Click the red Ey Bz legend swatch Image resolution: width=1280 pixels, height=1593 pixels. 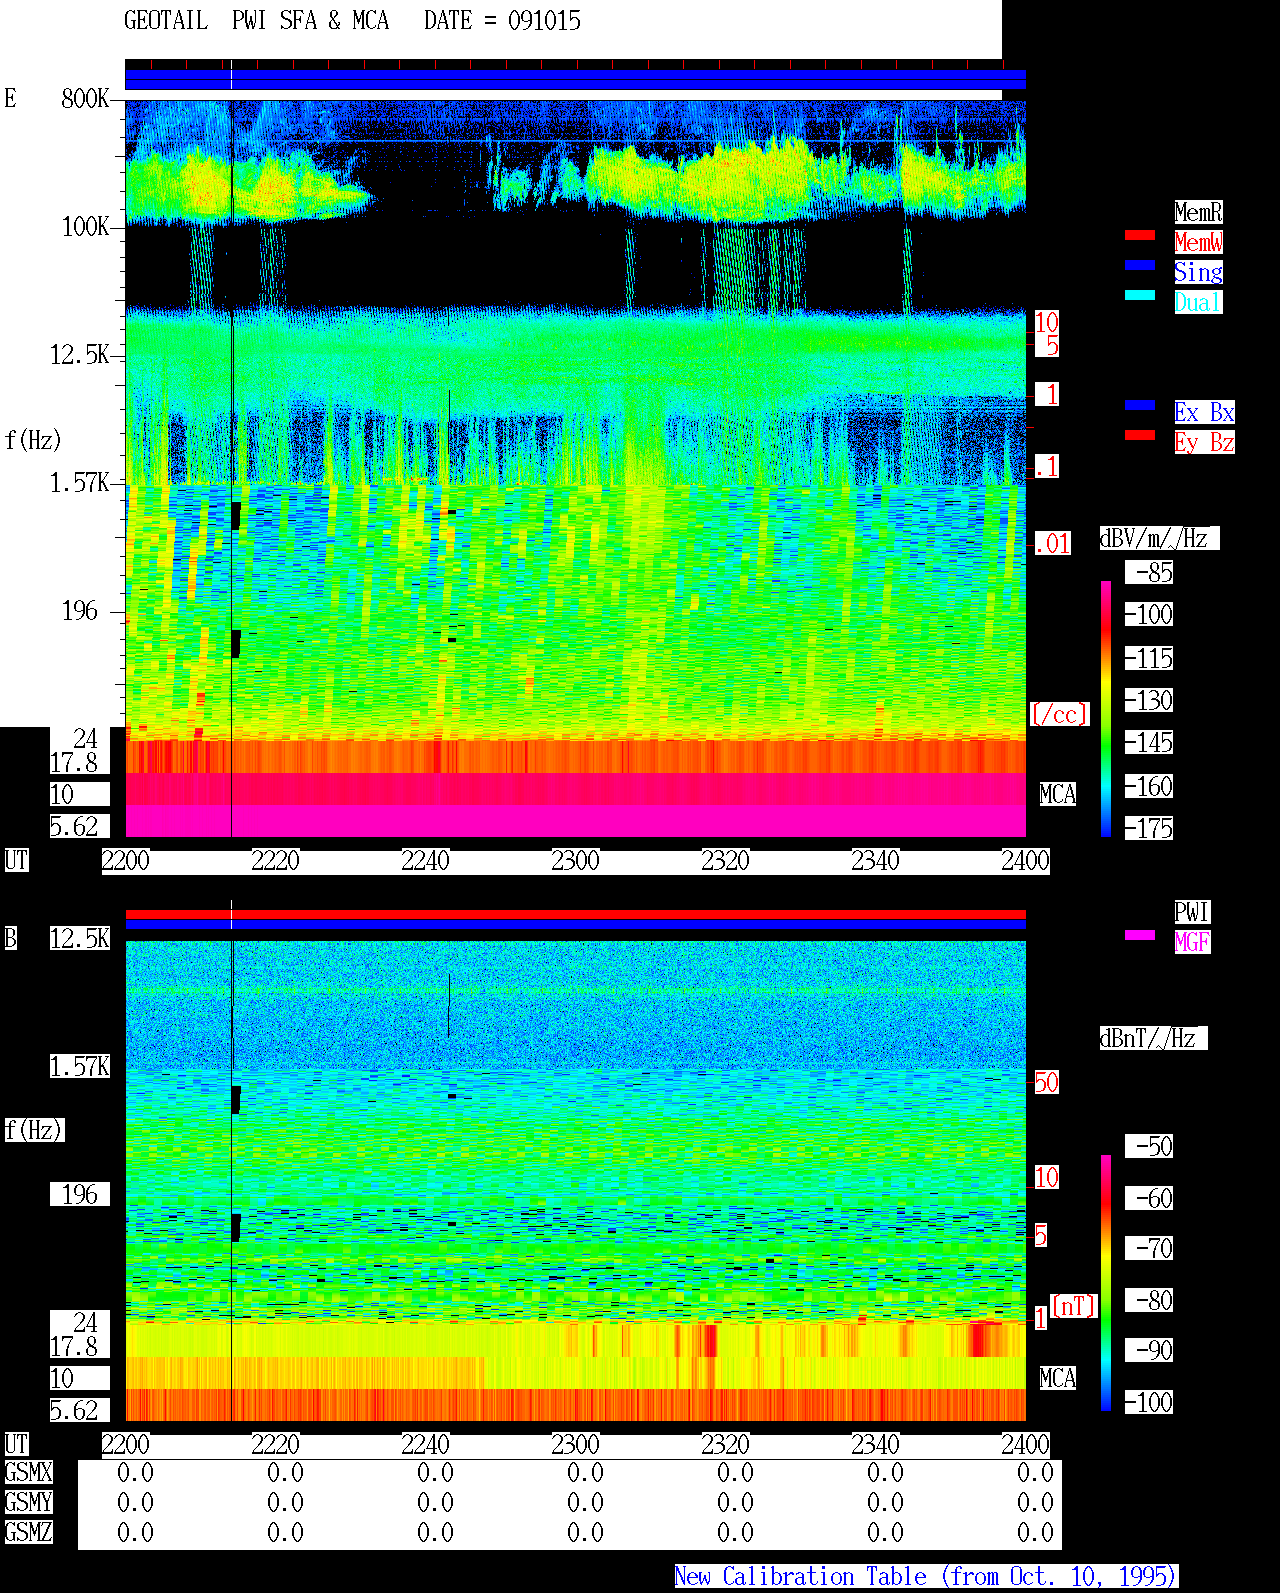click(1140, 435)
